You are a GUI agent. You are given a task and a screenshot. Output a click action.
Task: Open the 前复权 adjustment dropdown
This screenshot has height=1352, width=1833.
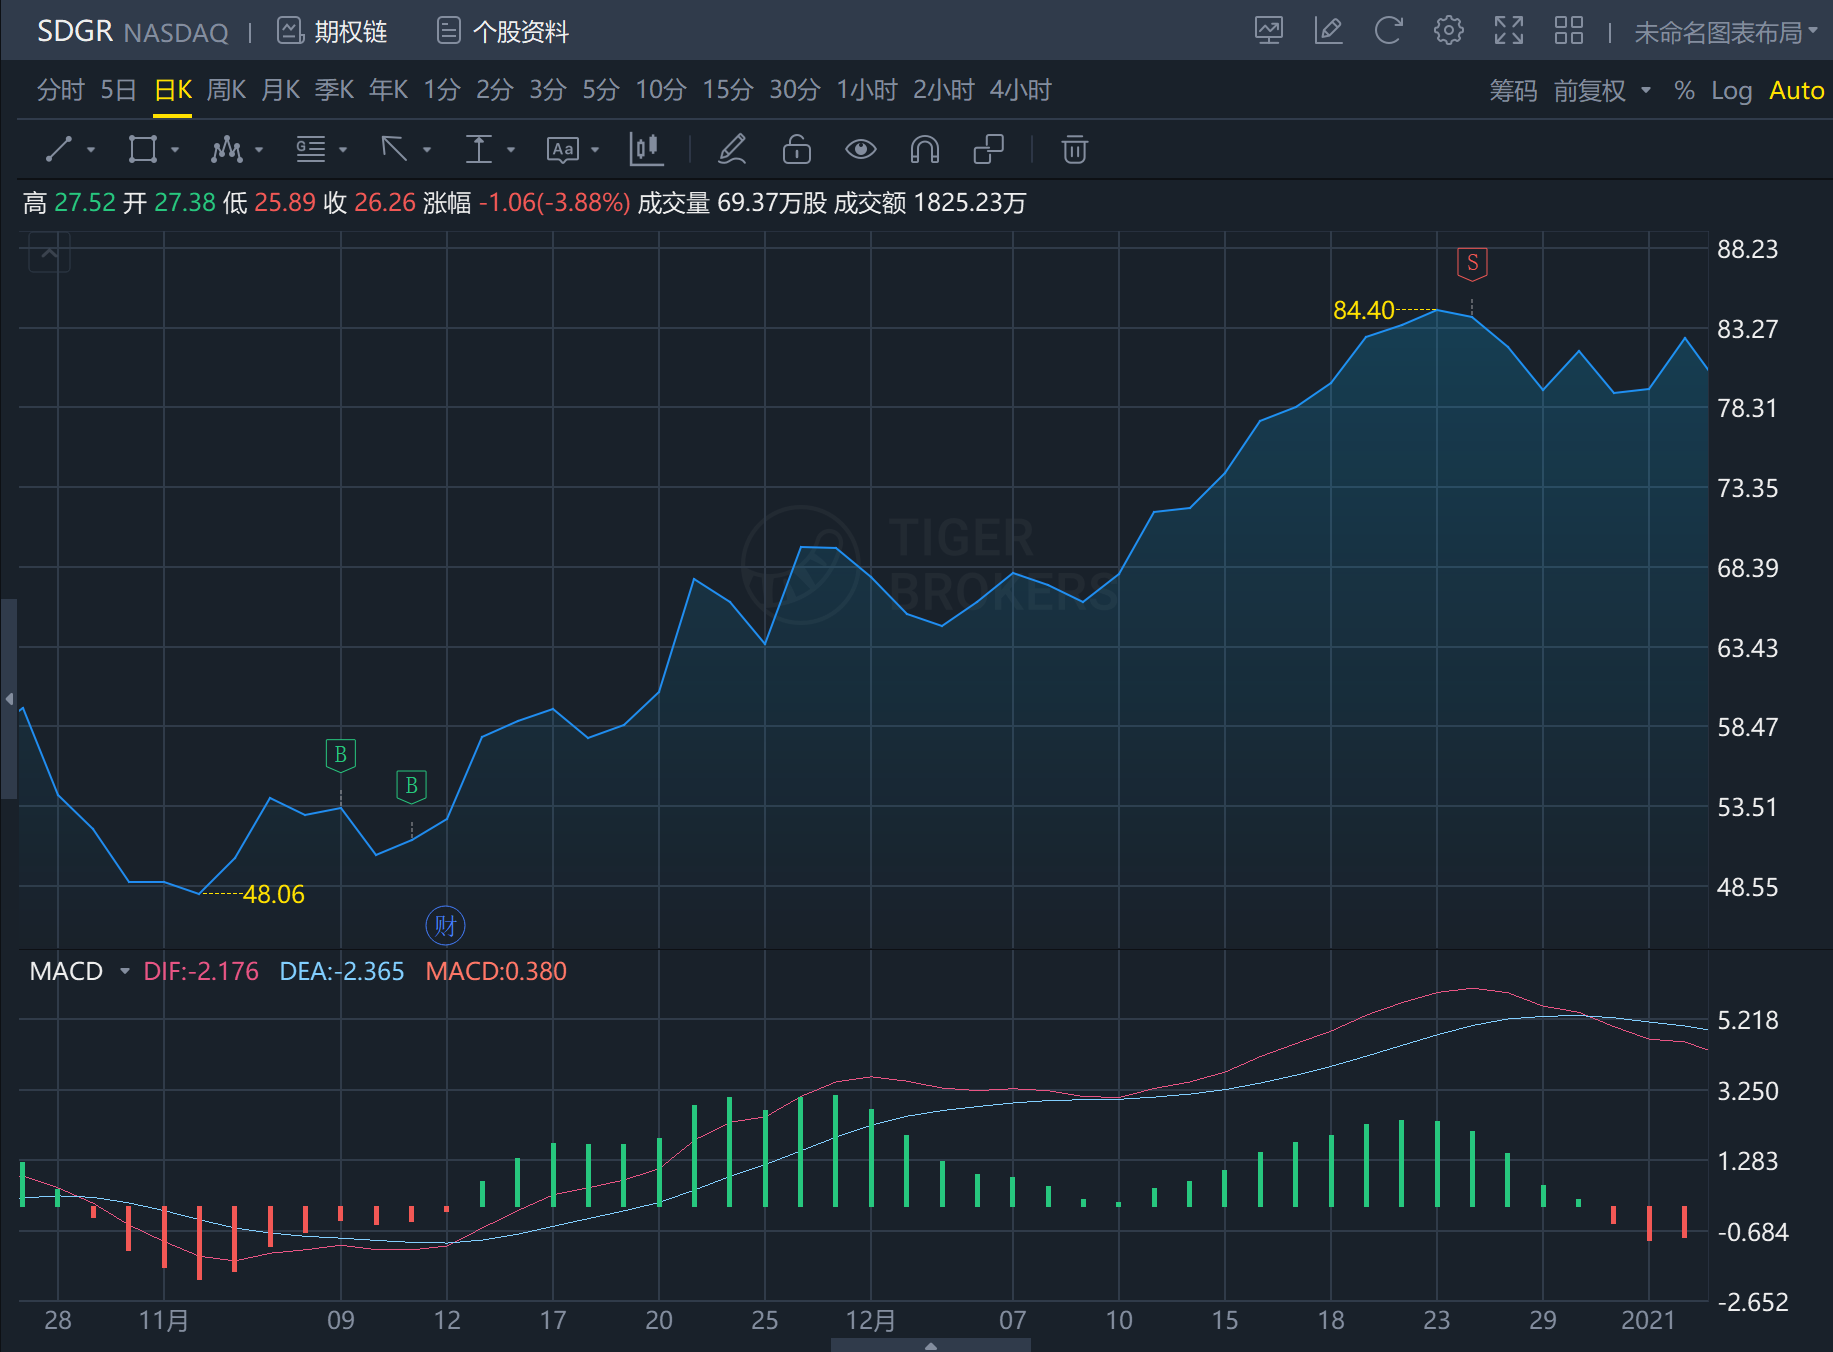[1601, 91]
